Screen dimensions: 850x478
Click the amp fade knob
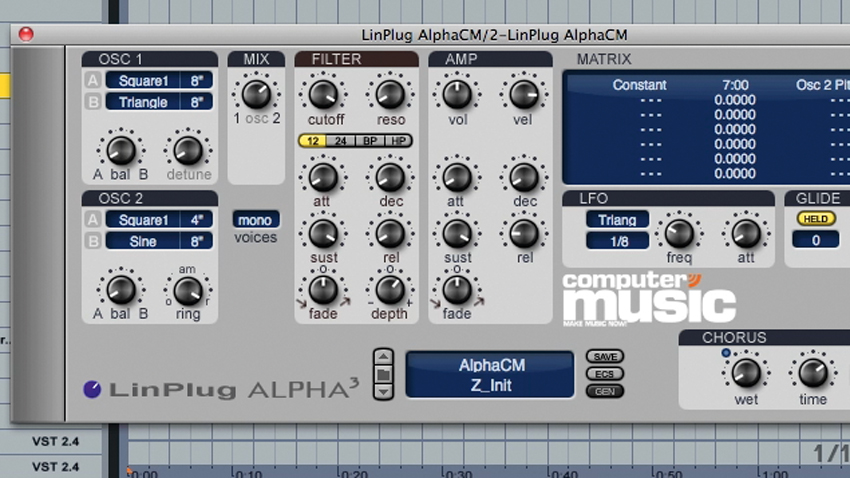click(x=458, y=290)
